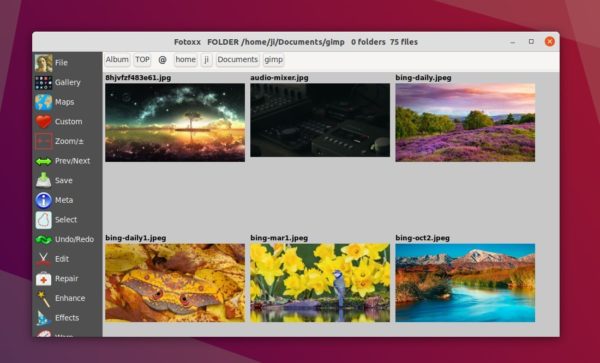Select the Zoom/± icon
600x363 pixels.
(x=43, y=141)
